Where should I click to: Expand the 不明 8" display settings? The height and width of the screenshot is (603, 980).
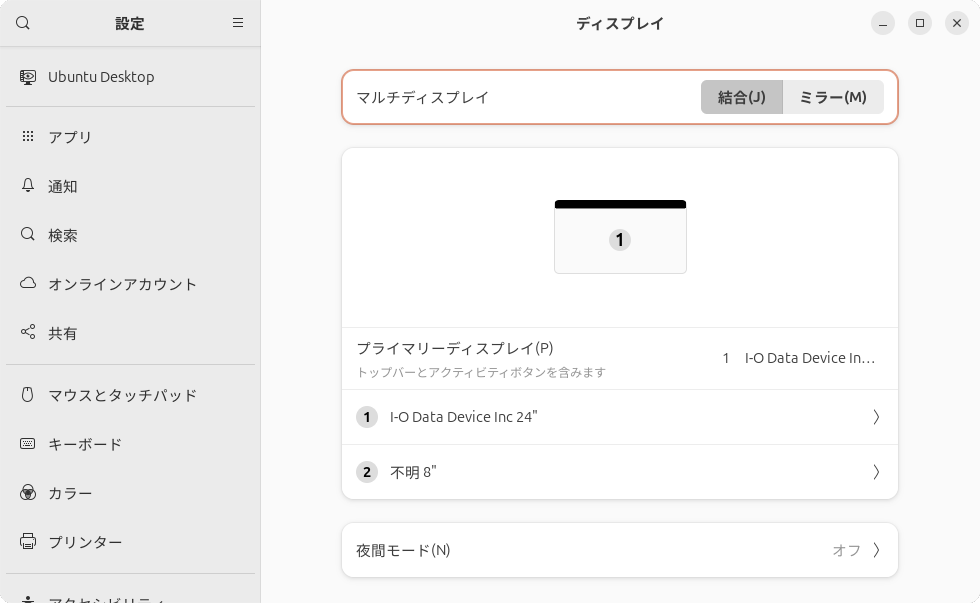(x=620, y=471)
